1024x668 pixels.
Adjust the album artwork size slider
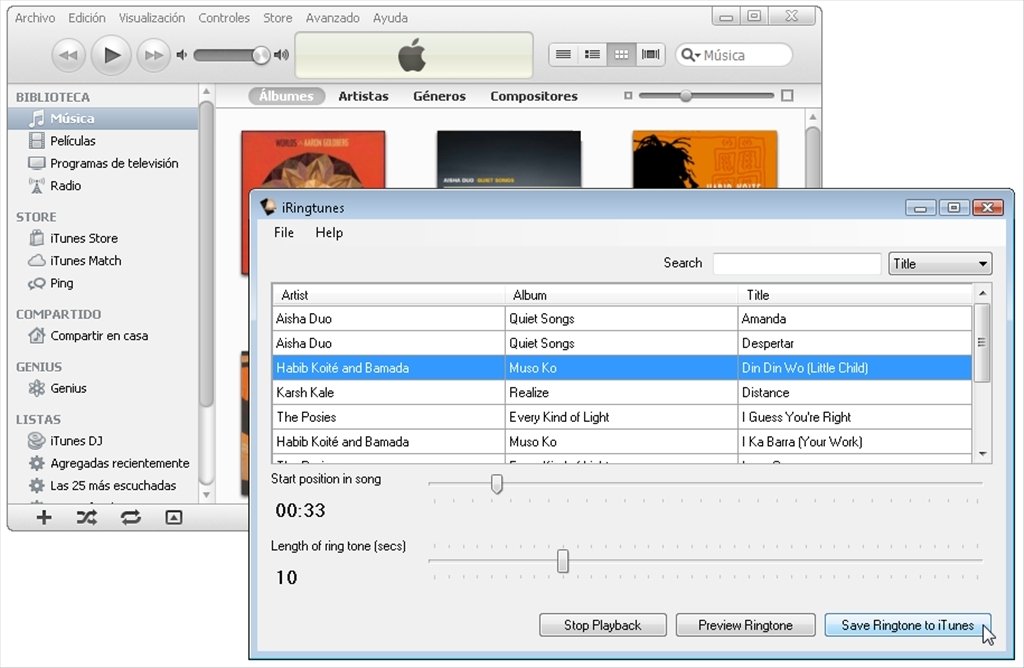685,95
